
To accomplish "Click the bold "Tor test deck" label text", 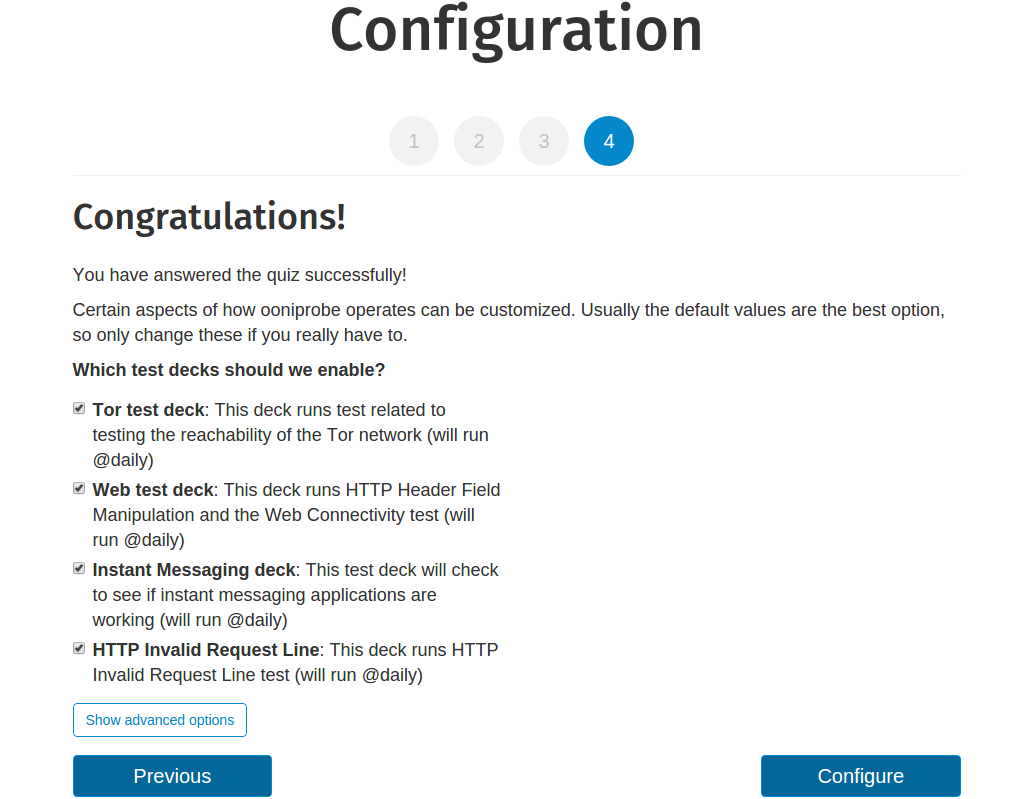I will pyautogui.click(x=148, y=410).
